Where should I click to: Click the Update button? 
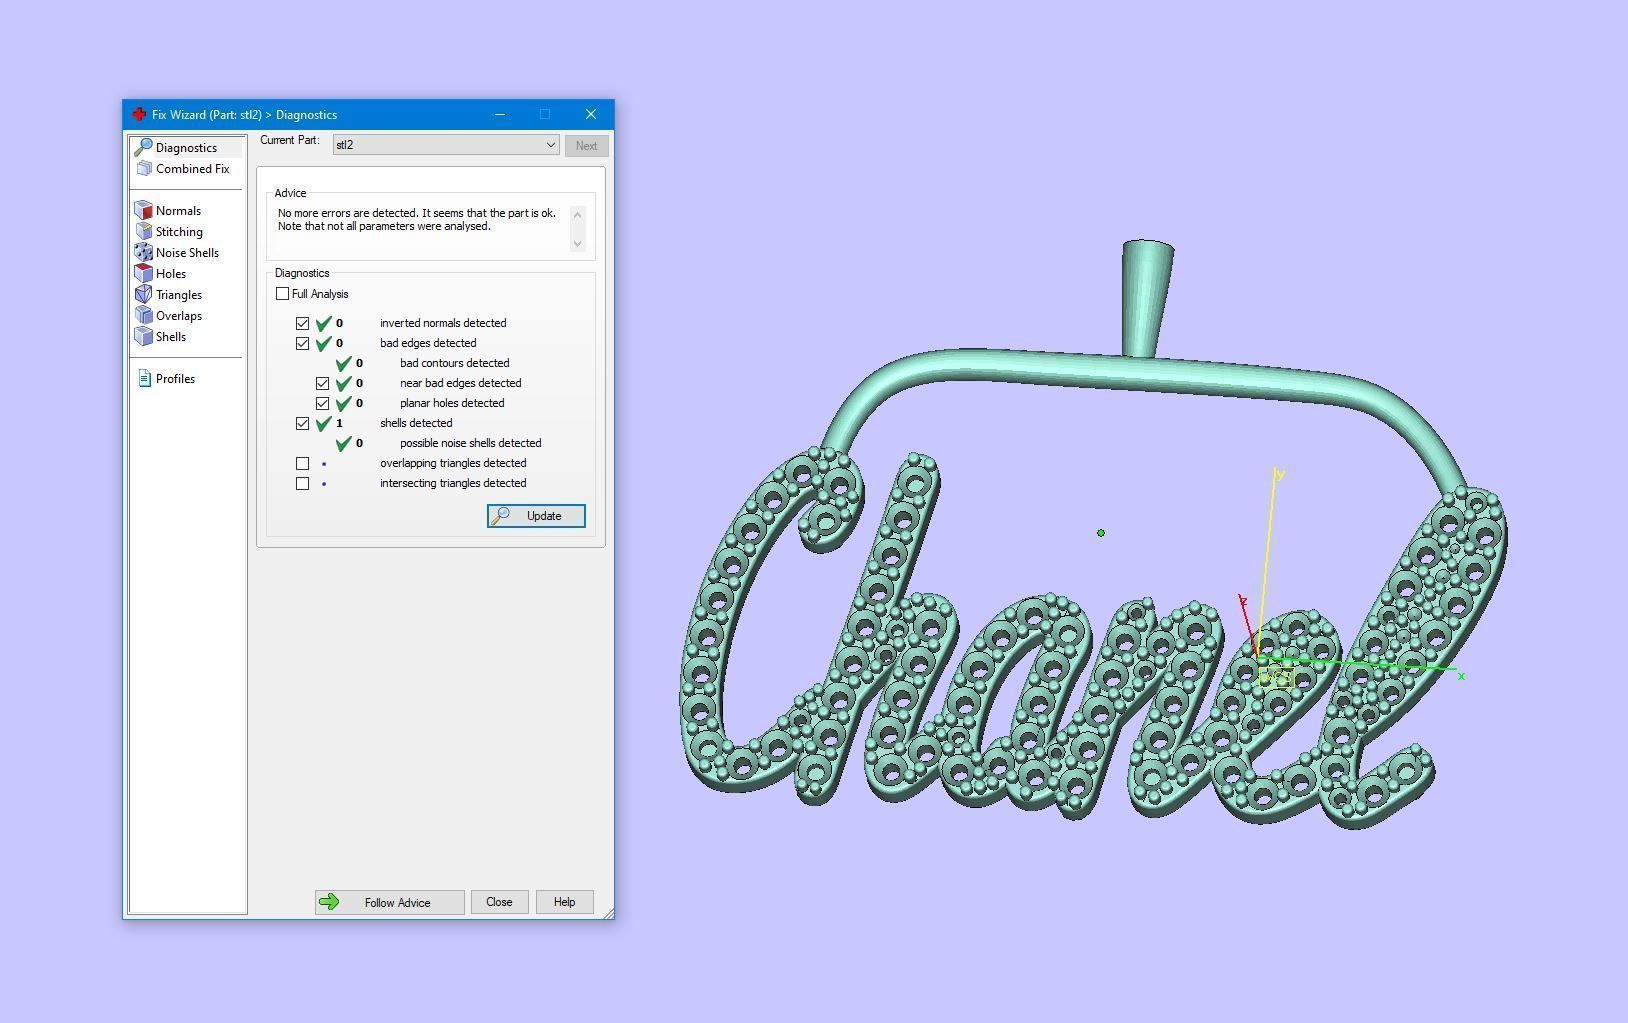536,516
